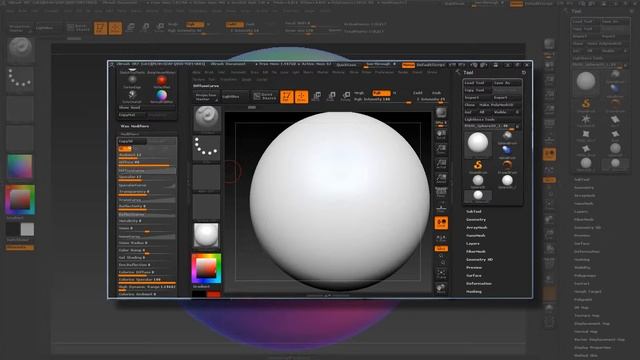Viewport: 640px width, 360px height.
Task: Toggle the orange Rgb button
Action: coord(380,93)
